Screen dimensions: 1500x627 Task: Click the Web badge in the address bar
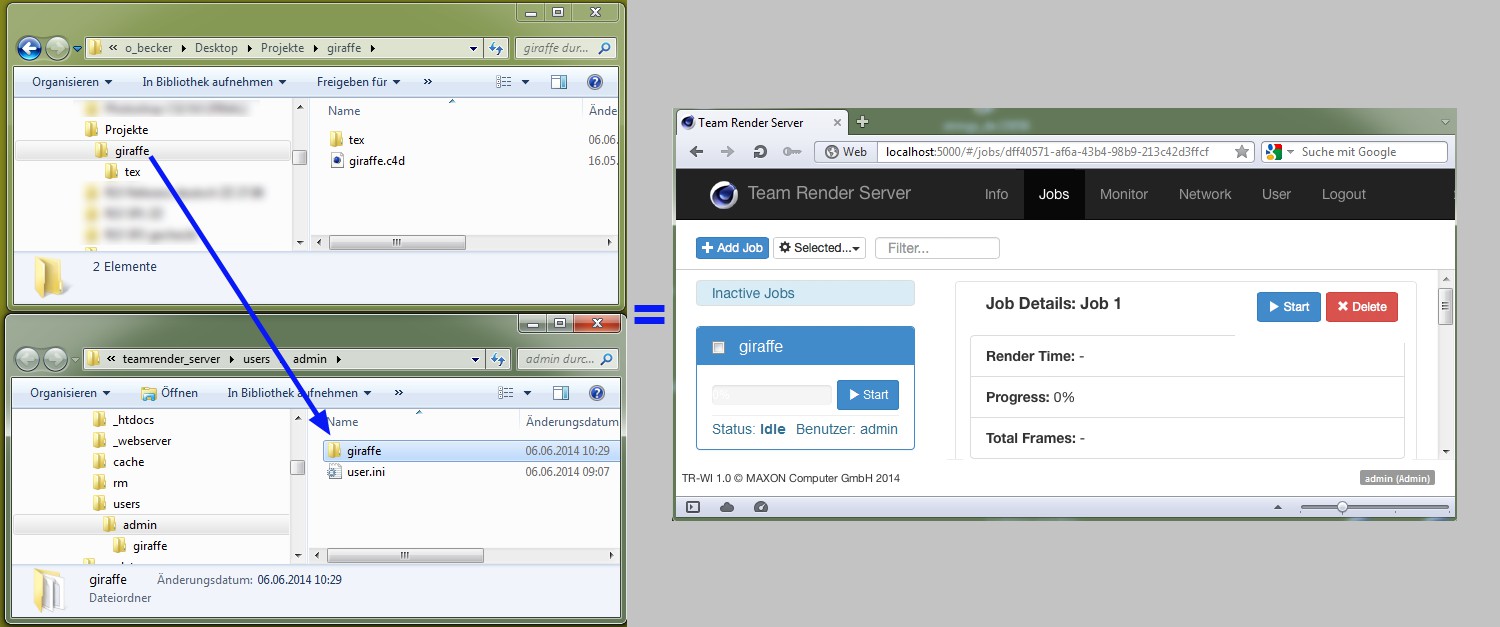845,152
